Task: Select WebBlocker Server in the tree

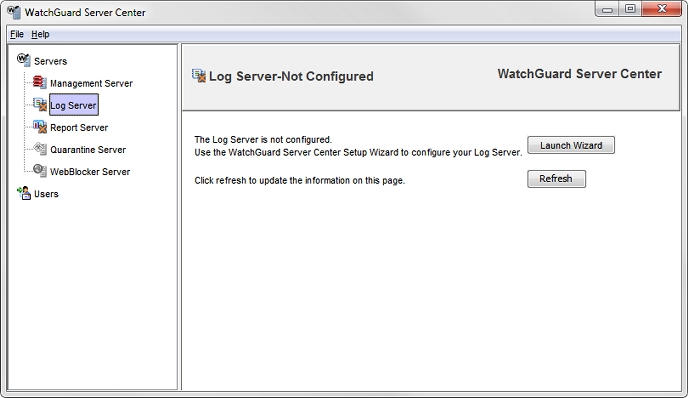Action: tap(90, 172)
